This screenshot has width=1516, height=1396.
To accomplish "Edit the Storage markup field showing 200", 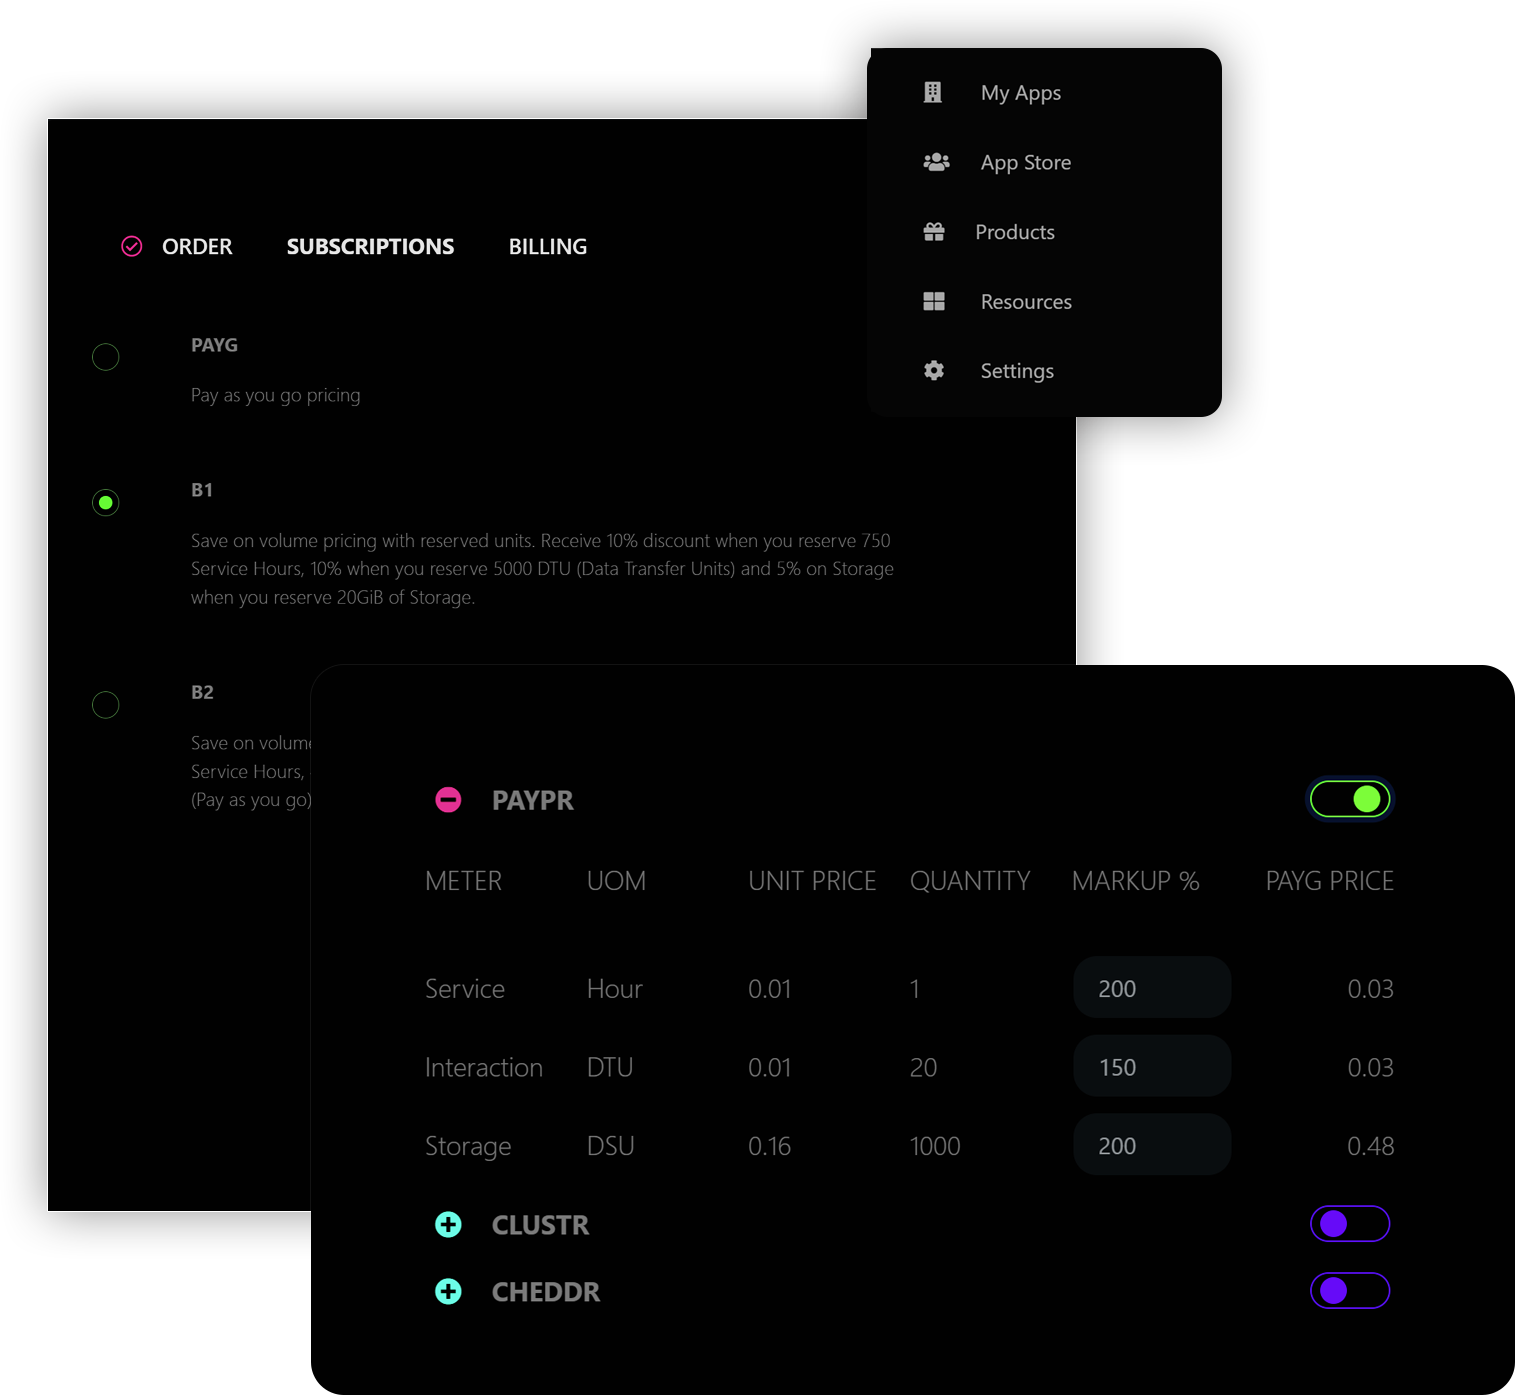I will click(x=1152, y=1145).
